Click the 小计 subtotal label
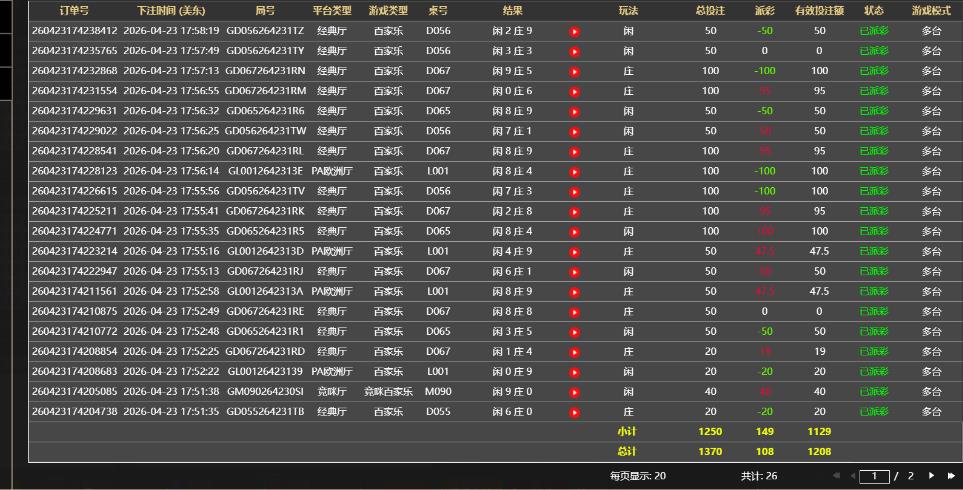Viewport: 963px width, 490px height. [626, 432]
